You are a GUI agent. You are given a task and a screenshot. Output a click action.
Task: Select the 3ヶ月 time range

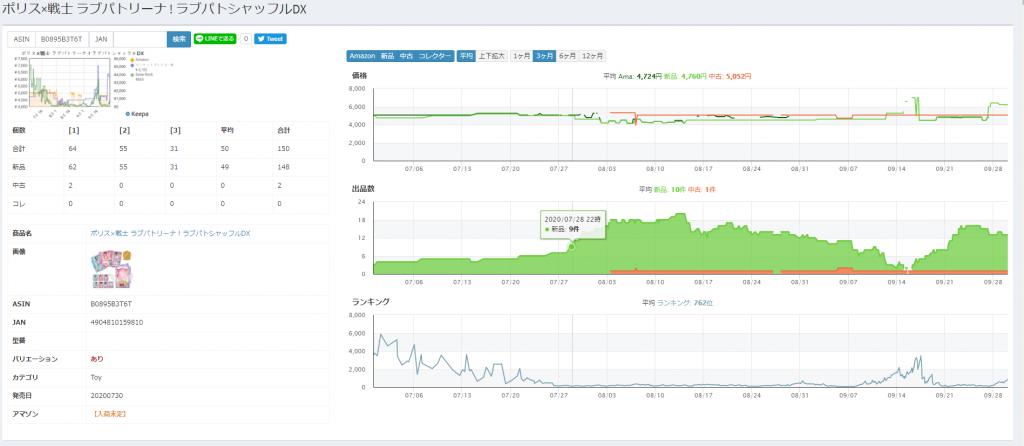pyautogui.click(x=544, y=56)
